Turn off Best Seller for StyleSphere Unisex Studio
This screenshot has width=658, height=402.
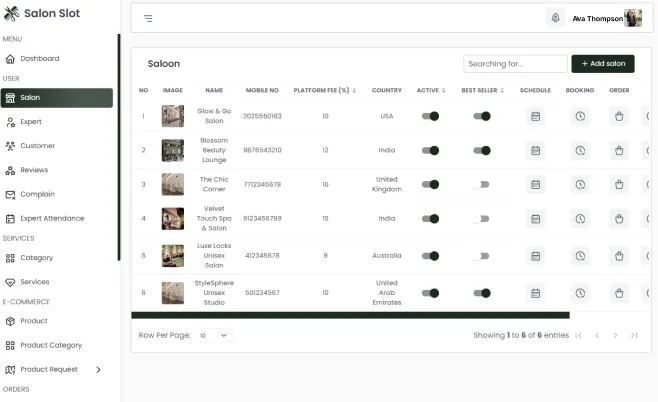point(482,293)
